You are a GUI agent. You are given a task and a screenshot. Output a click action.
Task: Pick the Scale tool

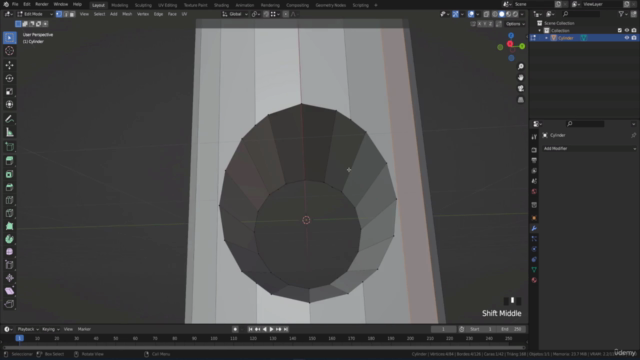click(x=9, y=91)
